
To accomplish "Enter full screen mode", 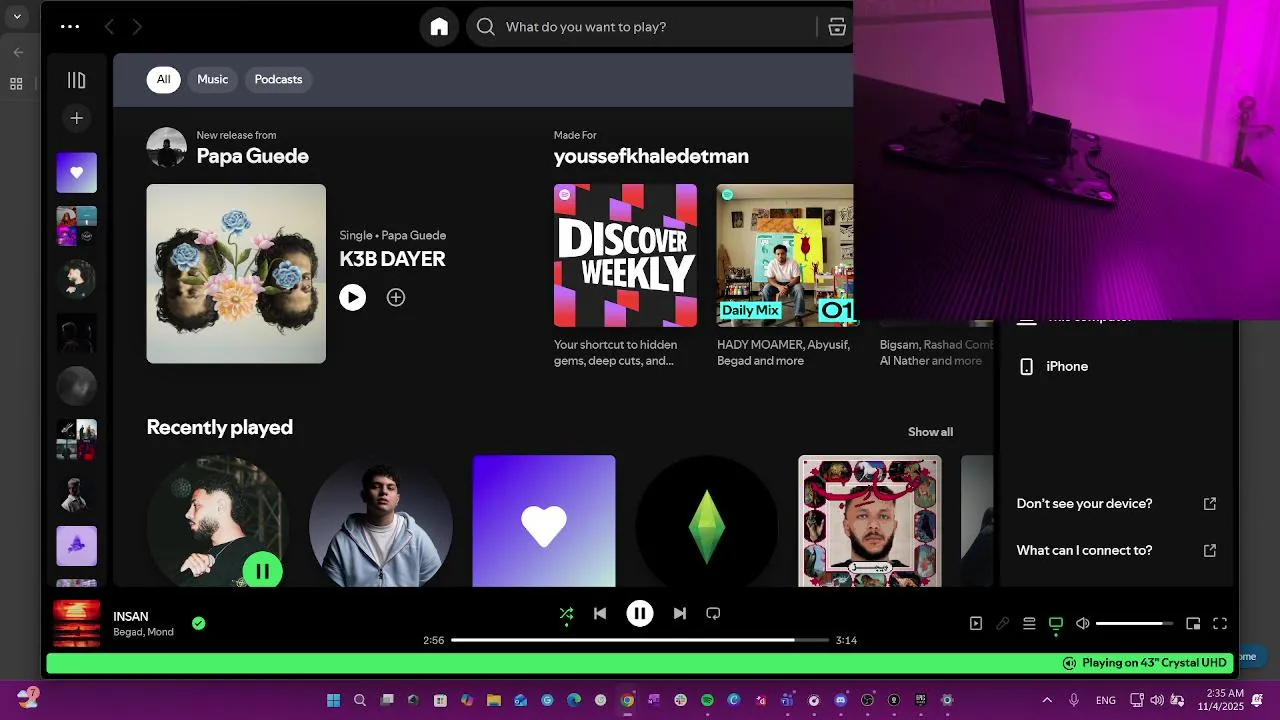I will coord(1220,623).
